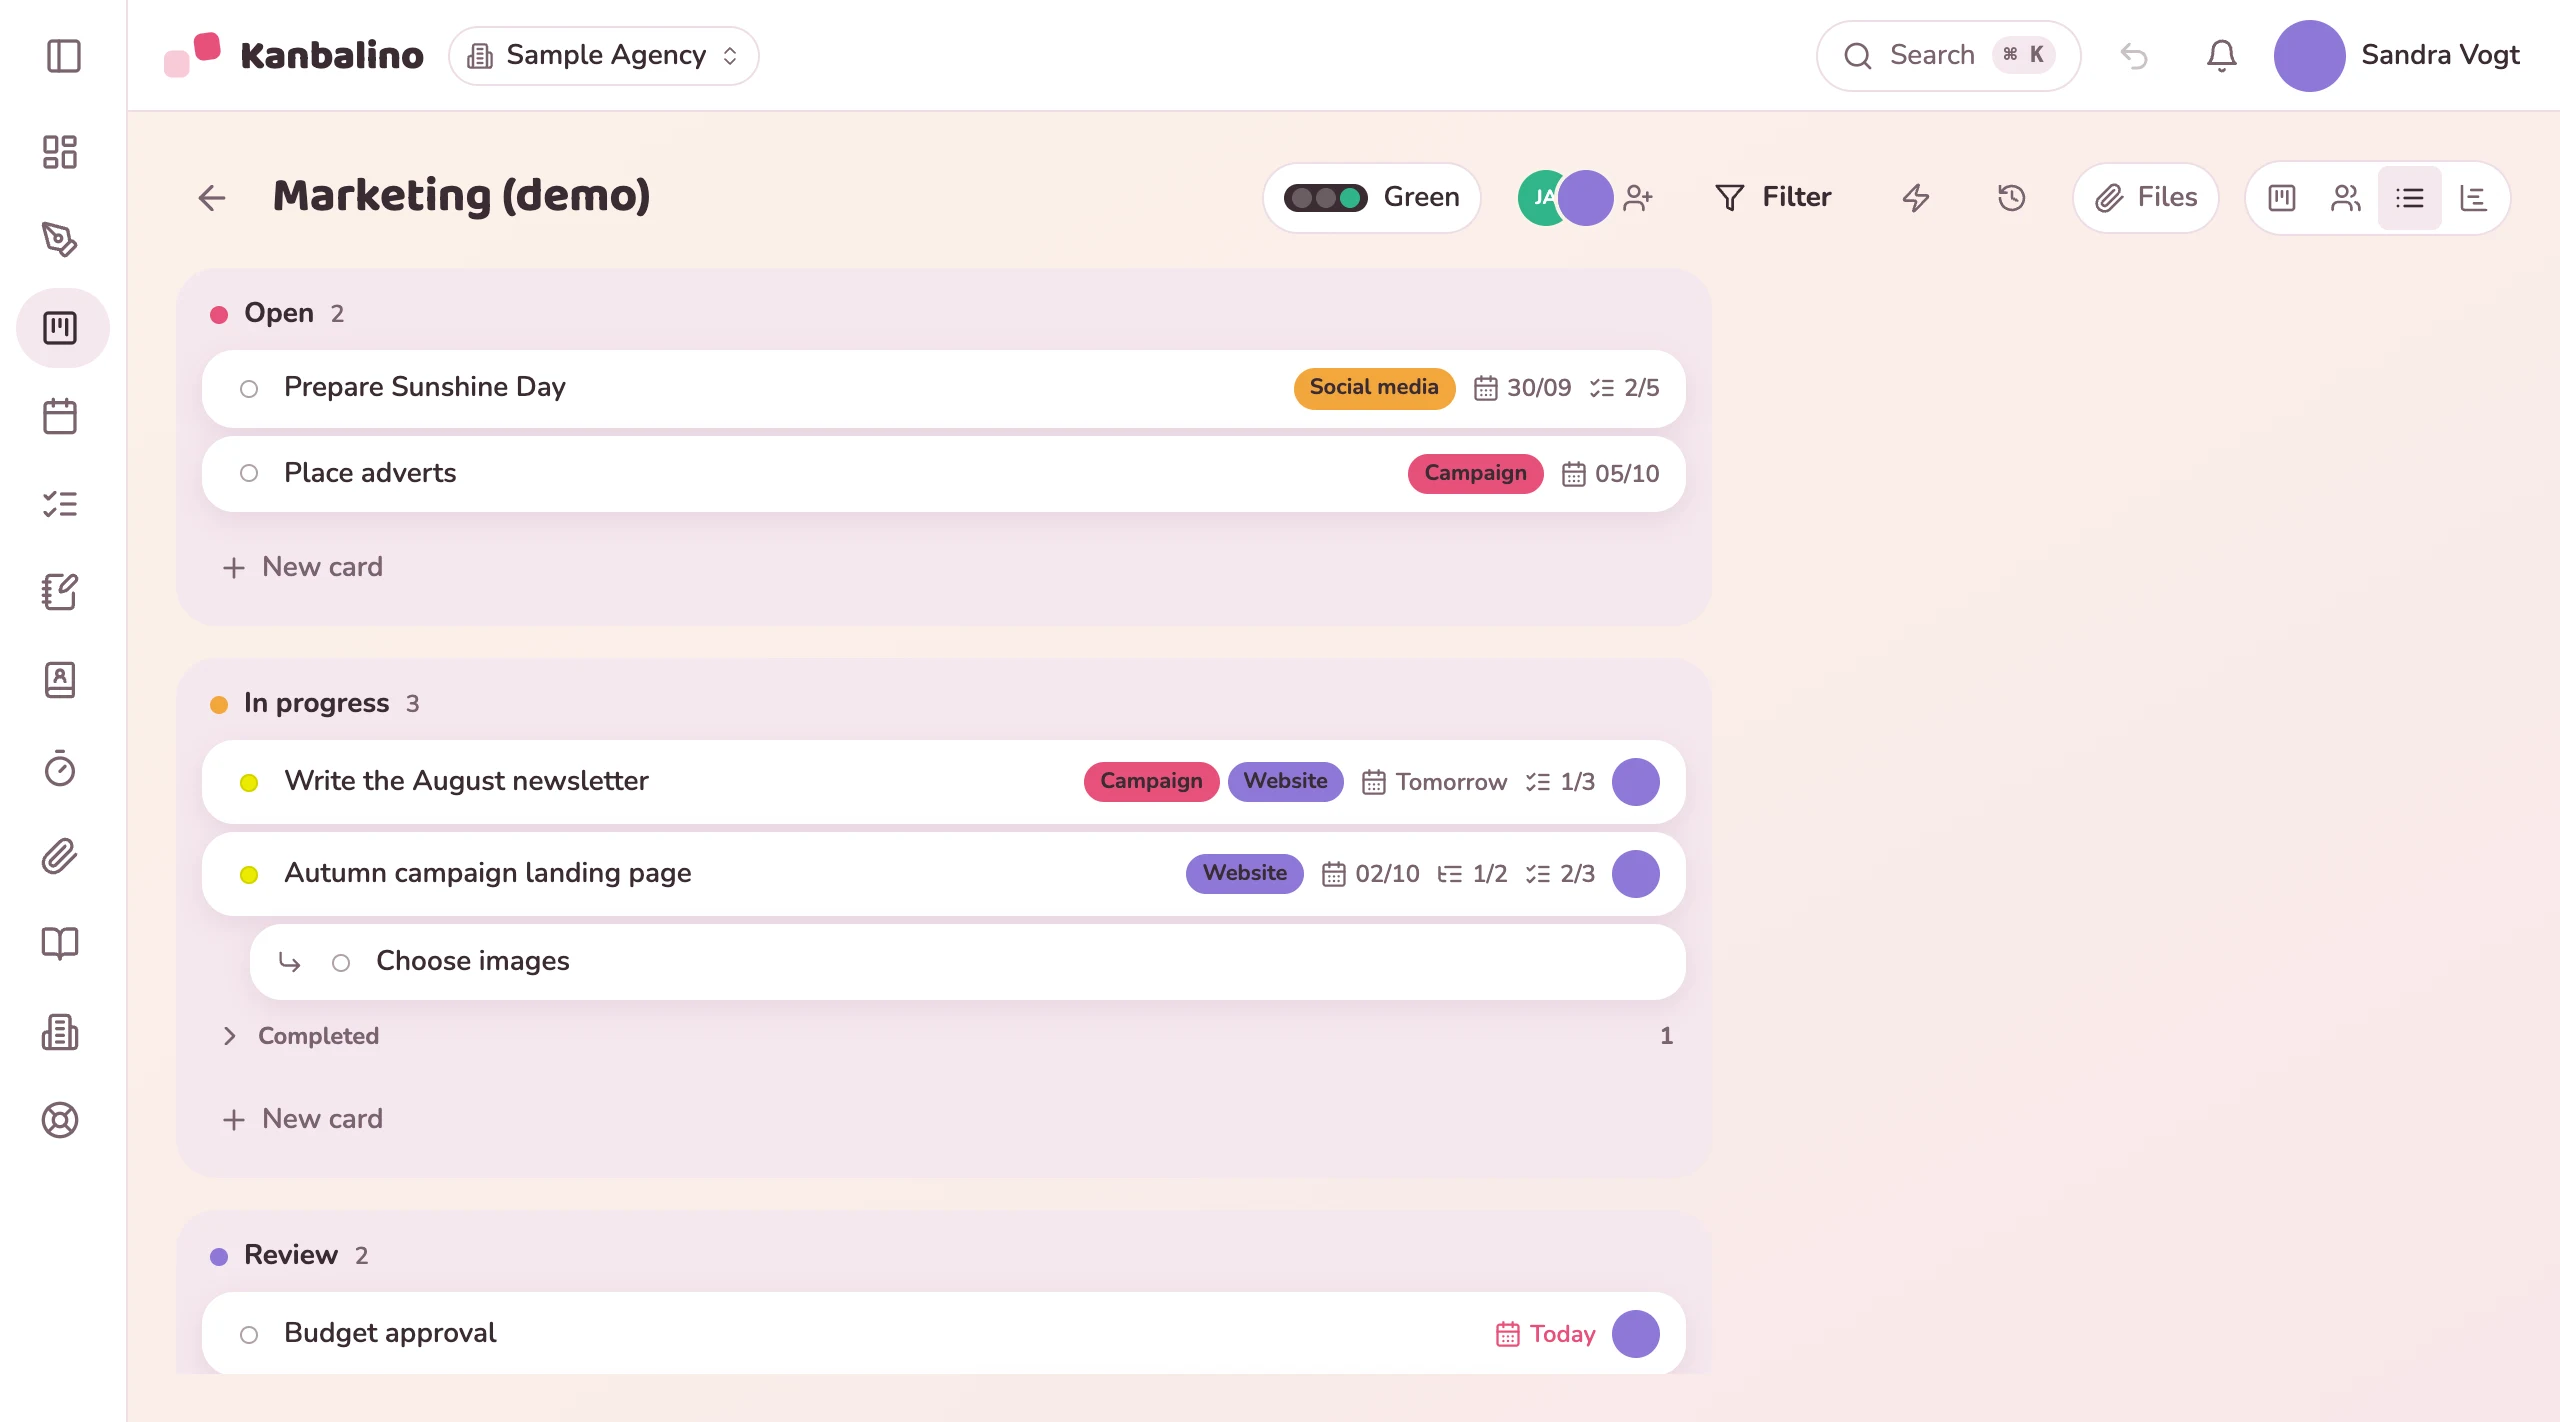Open the contacts book icon in sidebar
Viewport: 2560px width, 1422px height.
60,680
